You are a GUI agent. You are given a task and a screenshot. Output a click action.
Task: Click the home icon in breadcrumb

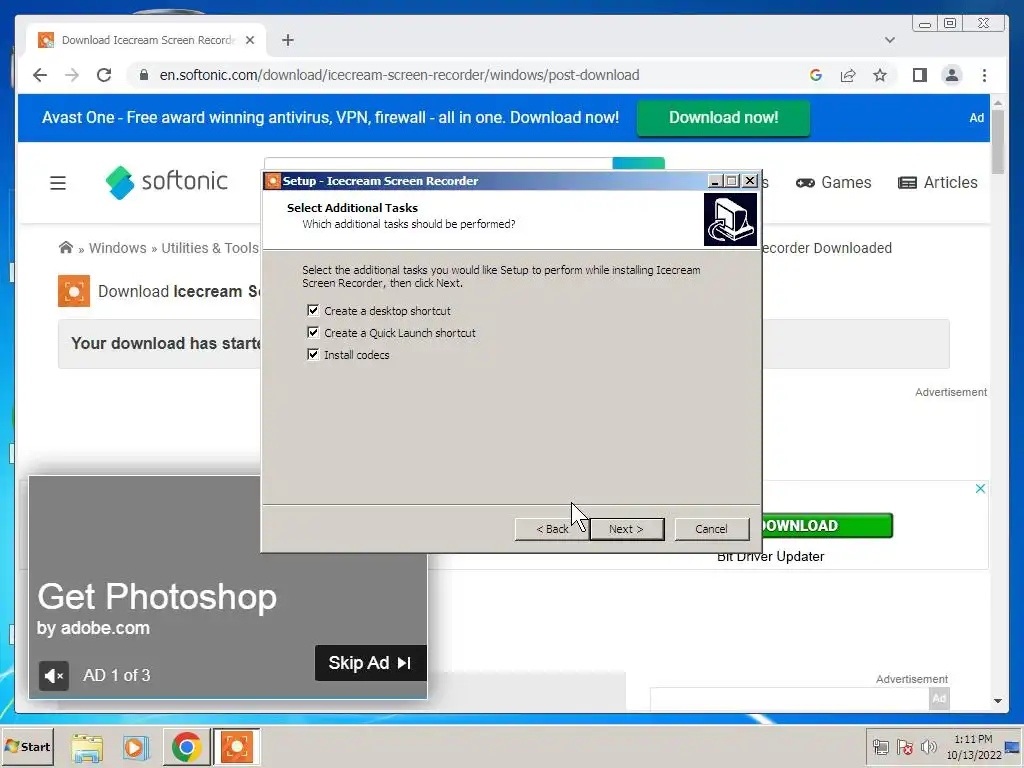65,248
